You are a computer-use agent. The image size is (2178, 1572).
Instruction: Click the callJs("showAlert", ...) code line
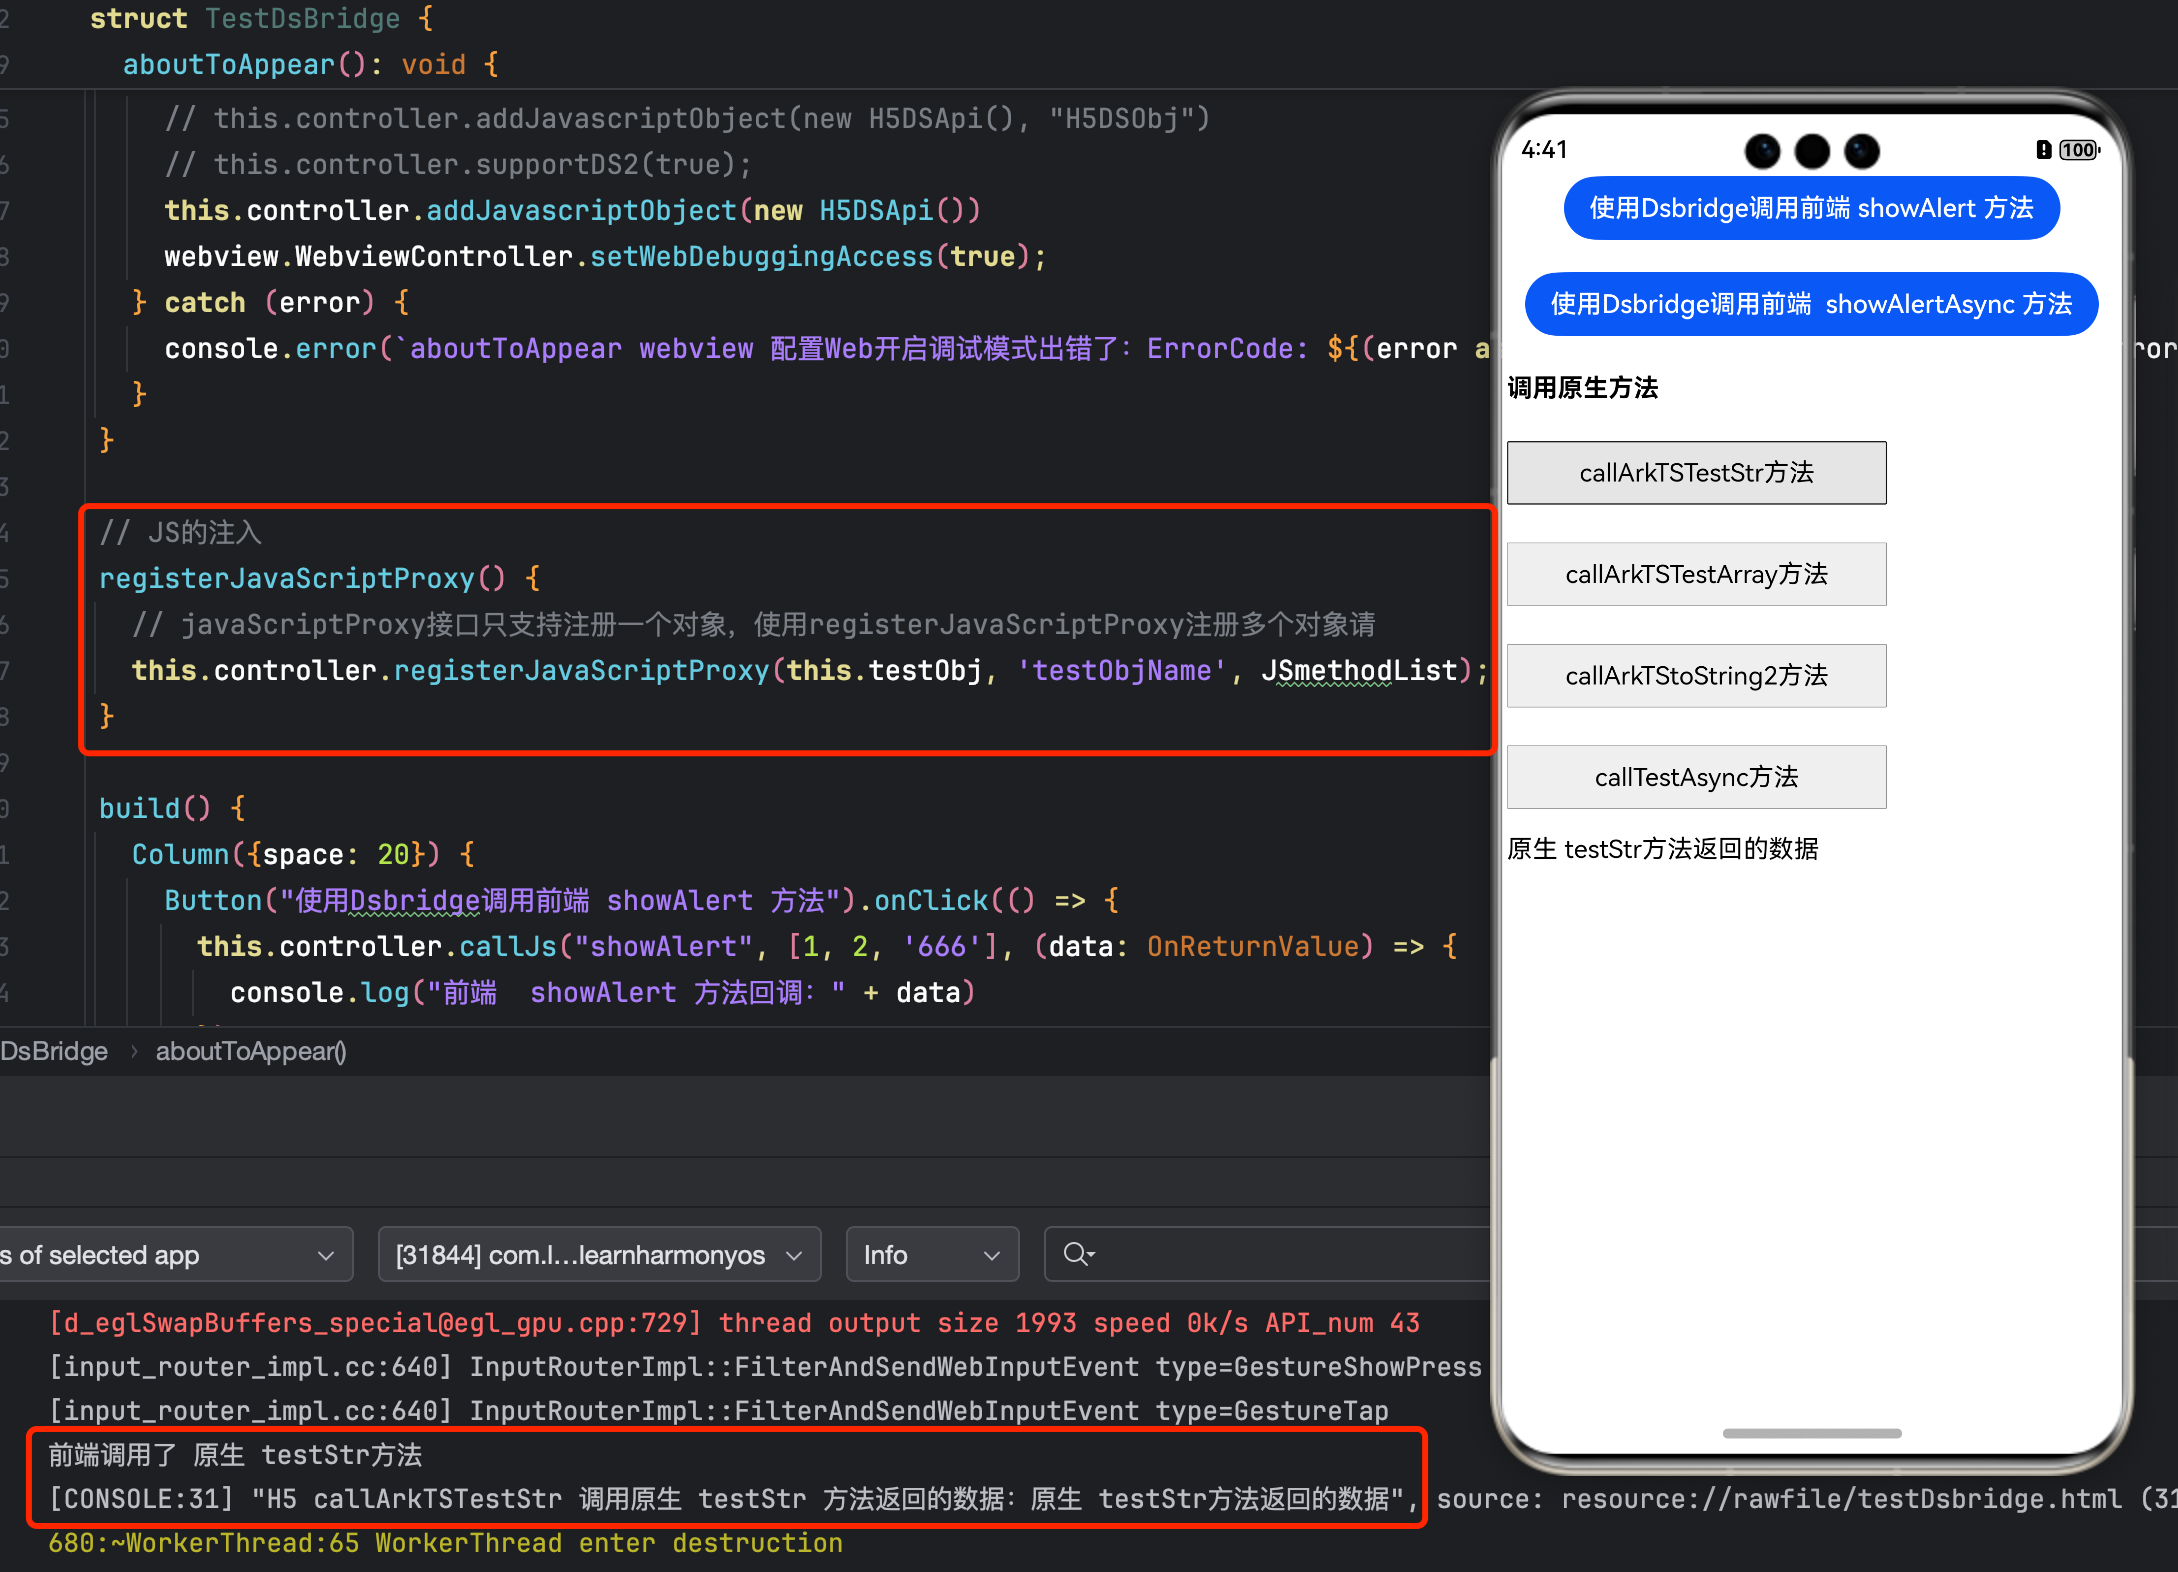(828, 947)
